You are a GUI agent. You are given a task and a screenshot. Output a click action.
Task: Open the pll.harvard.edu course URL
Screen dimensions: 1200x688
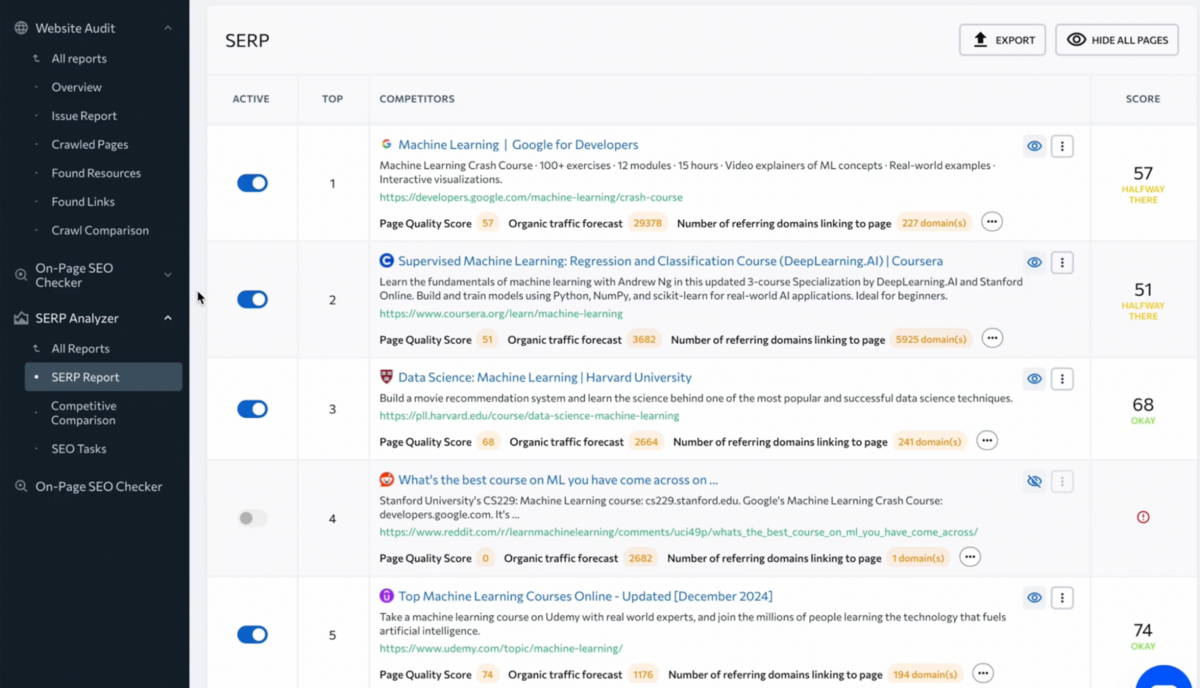pos(529,416)
